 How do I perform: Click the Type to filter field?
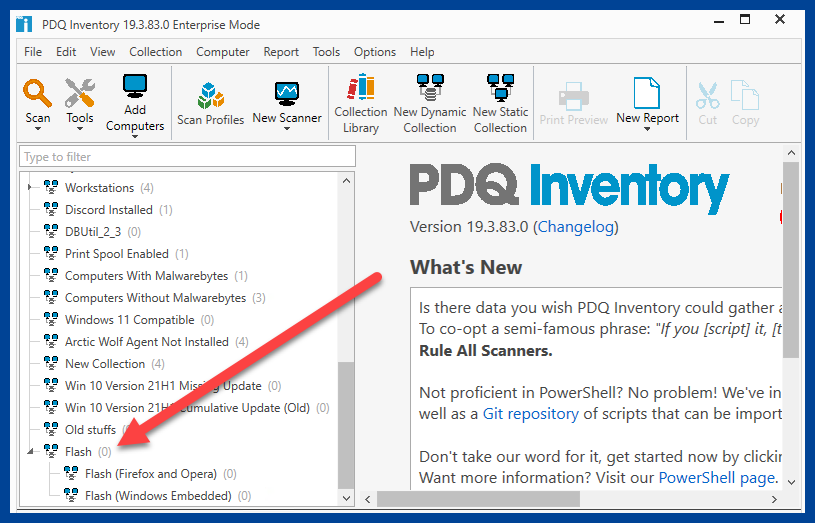point(188,156)
